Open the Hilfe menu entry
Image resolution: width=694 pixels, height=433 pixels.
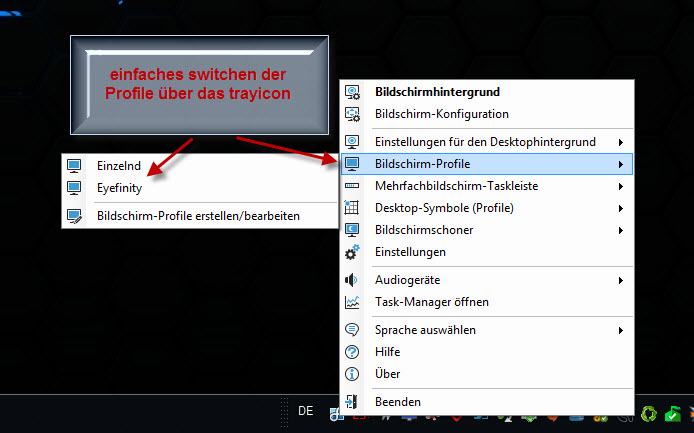tap(487, 352)
